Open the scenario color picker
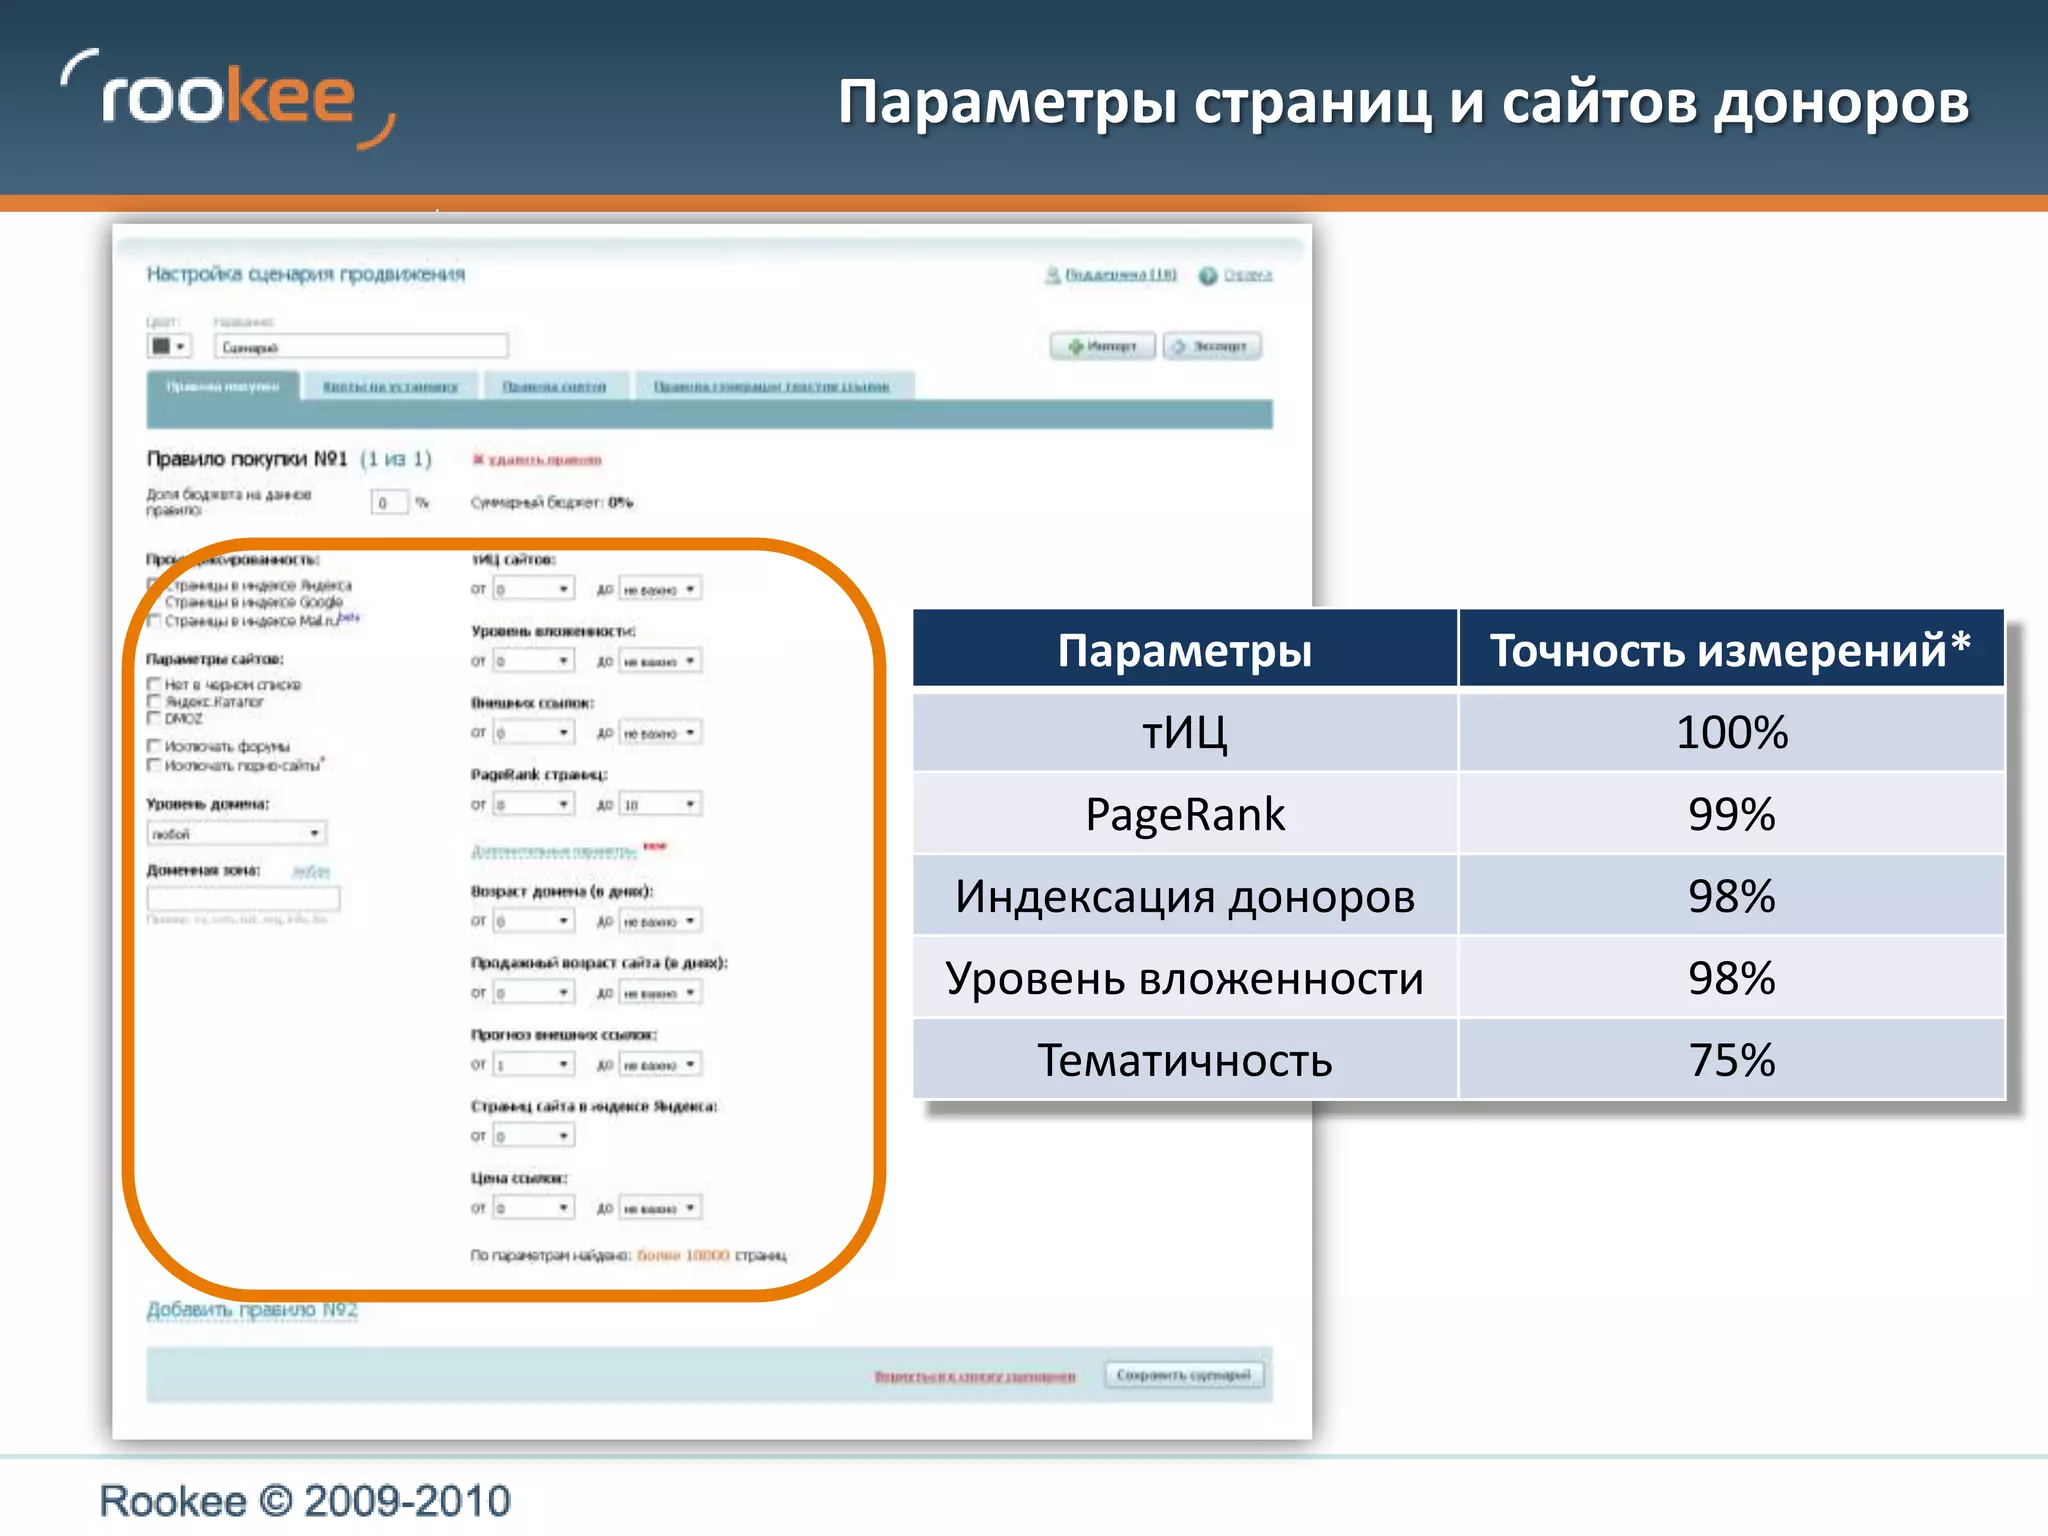This screenshot has height=1536, width=2048. pos(168,346)
